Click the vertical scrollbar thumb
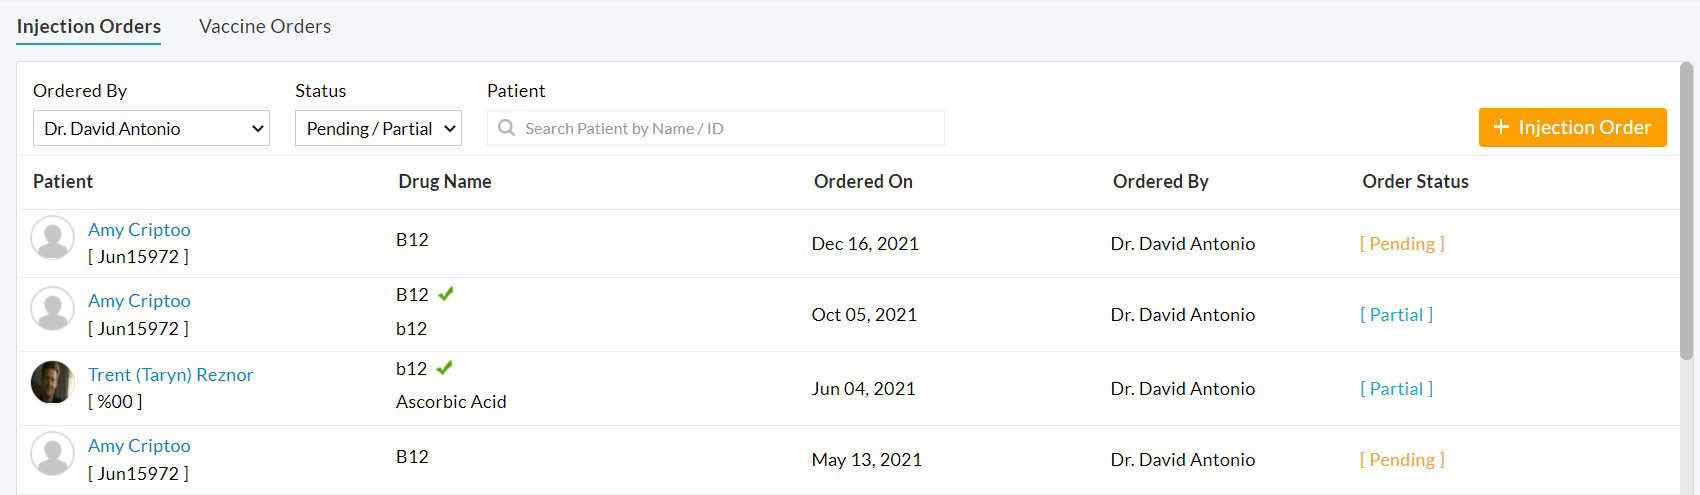Viewport: 1700px width, 495px height. point(1687,210)
